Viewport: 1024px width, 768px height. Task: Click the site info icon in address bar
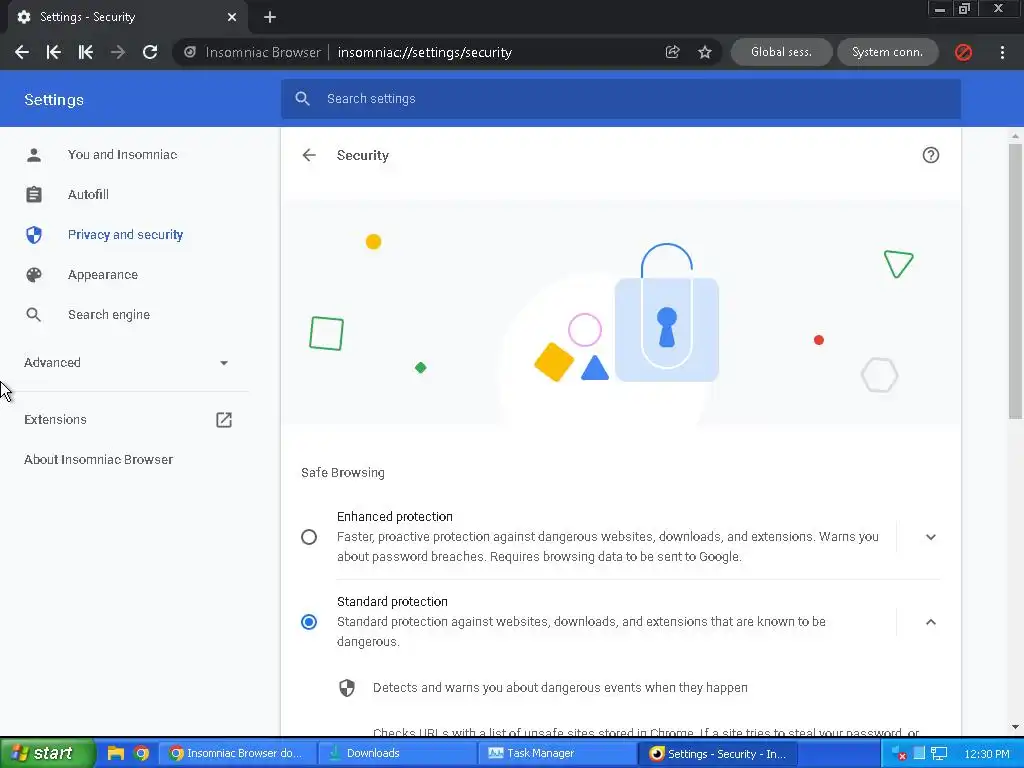click(x=189, y=52)
